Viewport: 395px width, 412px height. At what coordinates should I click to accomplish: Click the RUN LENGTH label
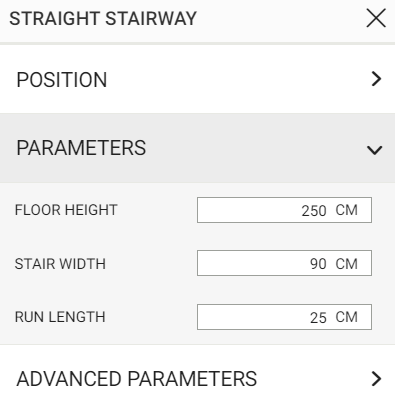[60, 317]
